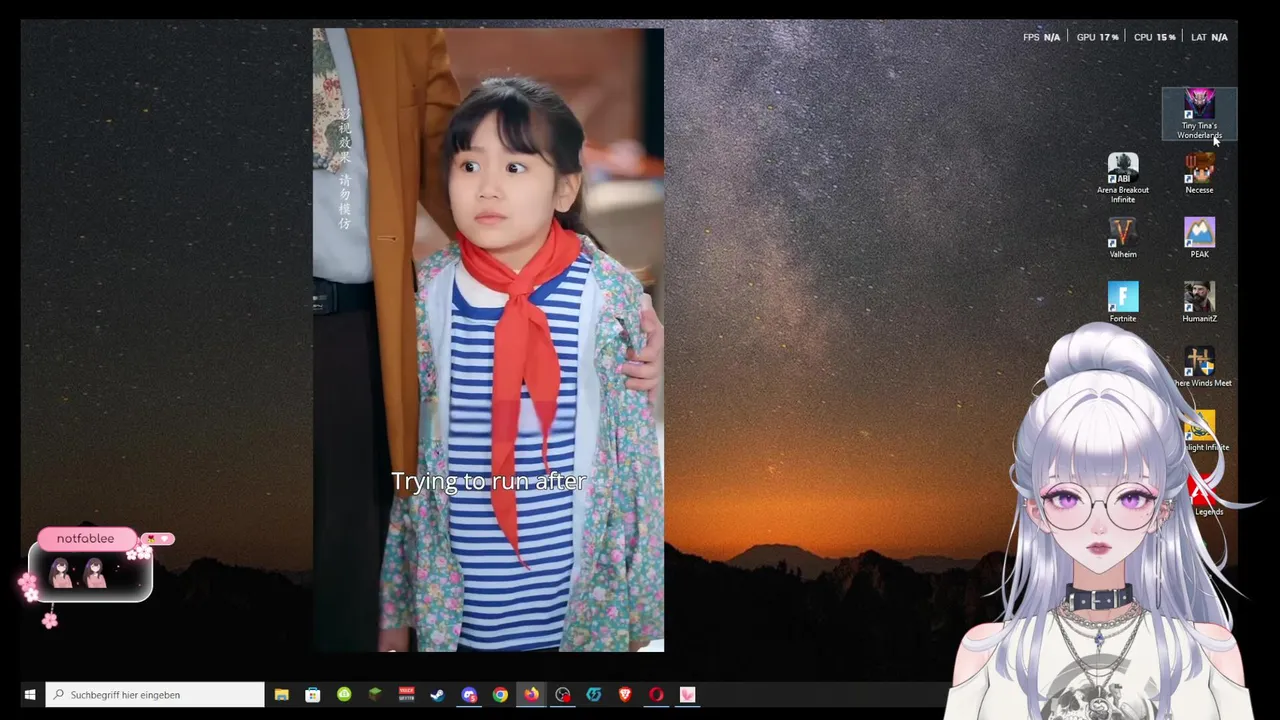This screenshot has width=1280, height=720.
Task: Open the Fortnite desktop shortcut
Action: click(1123, 302)
